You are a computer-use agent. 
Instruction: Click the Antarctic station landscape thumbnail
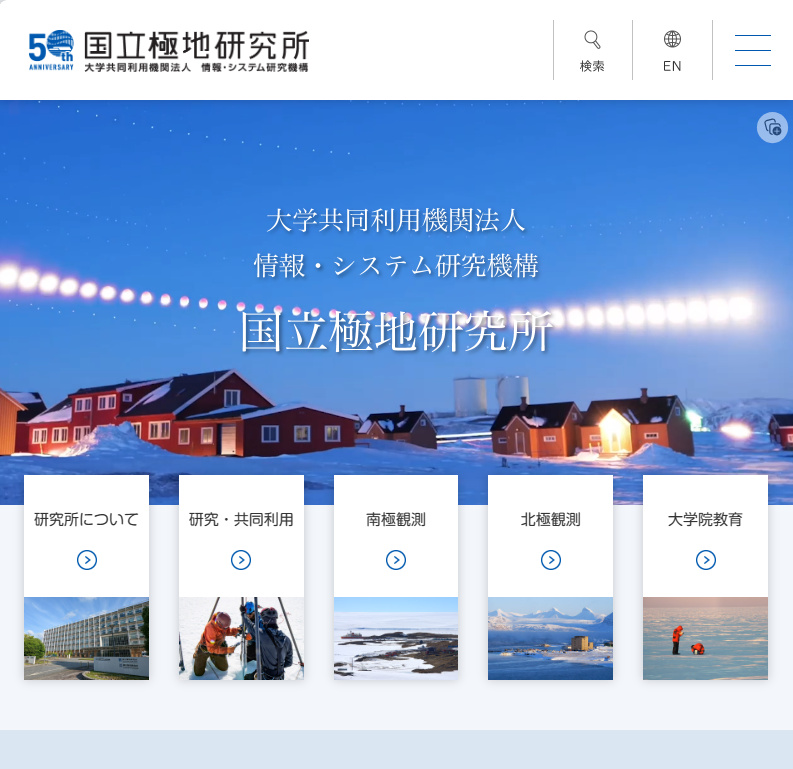pos(396,638)
